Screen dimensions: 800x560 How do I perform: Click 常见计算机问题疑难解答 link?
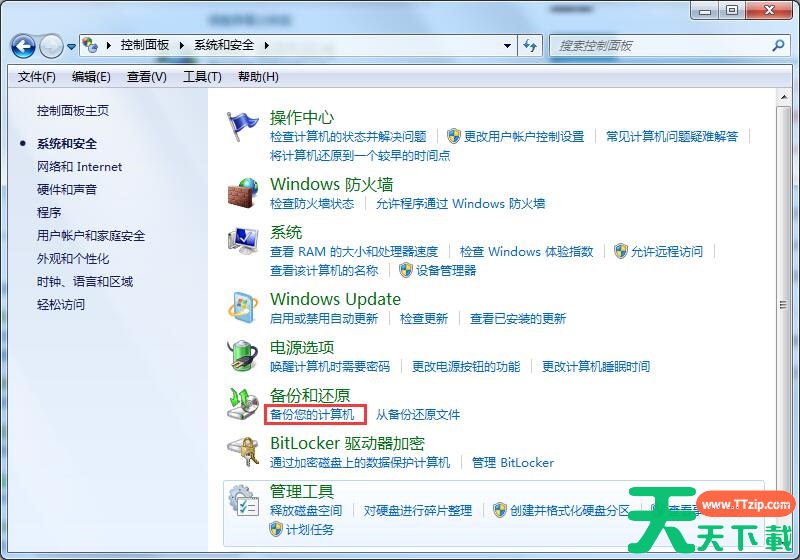pos(672,136)
